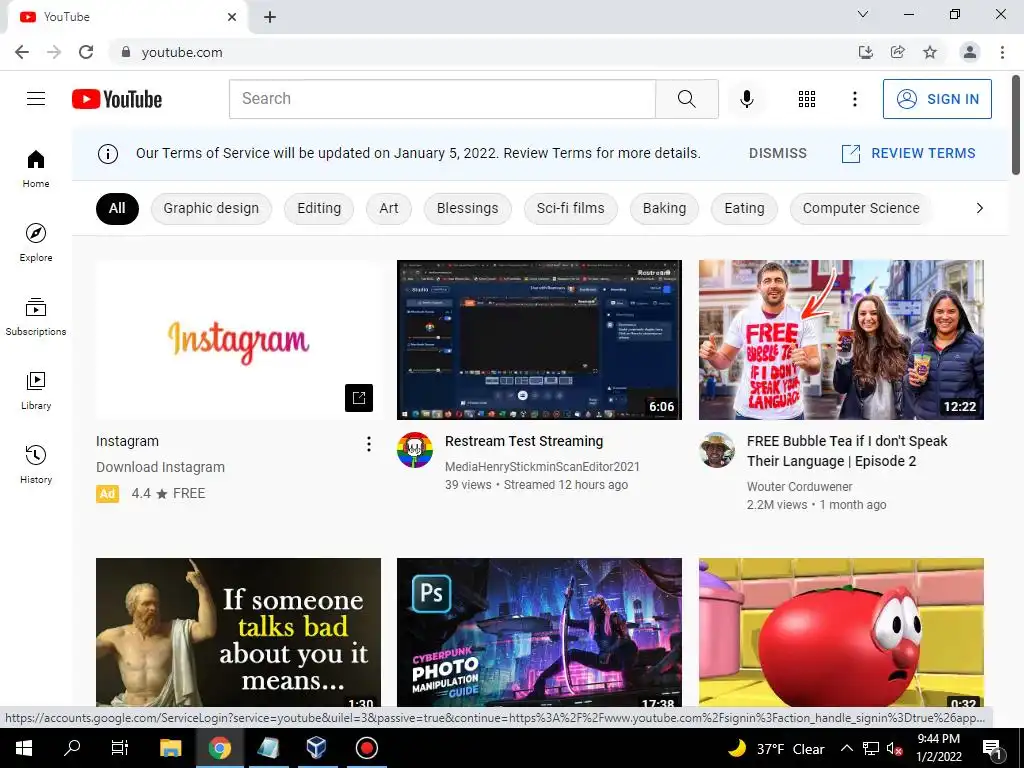Select the Blessings chip
The width and height of the screenshot is (1024, 768).
[x=468, y=208]
